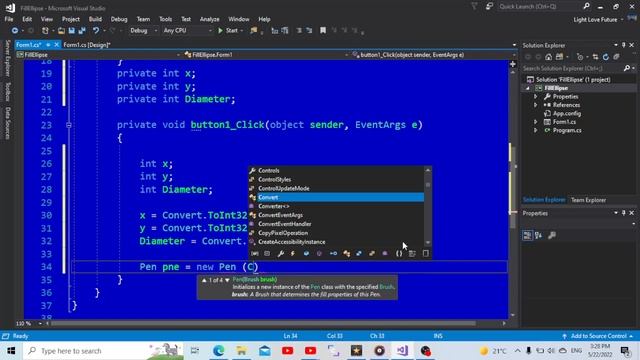The height and width of the screenshot is (360, 640).
Task: Open Microsoft Edge from the taskbar
Action: (218, 351)
